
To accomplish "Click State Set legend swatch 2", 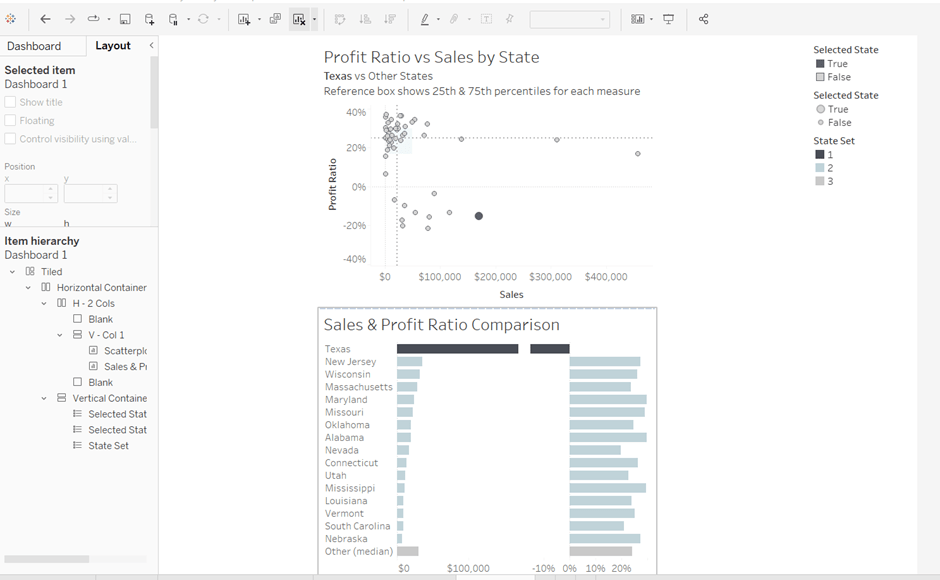I will click(820, 168).
